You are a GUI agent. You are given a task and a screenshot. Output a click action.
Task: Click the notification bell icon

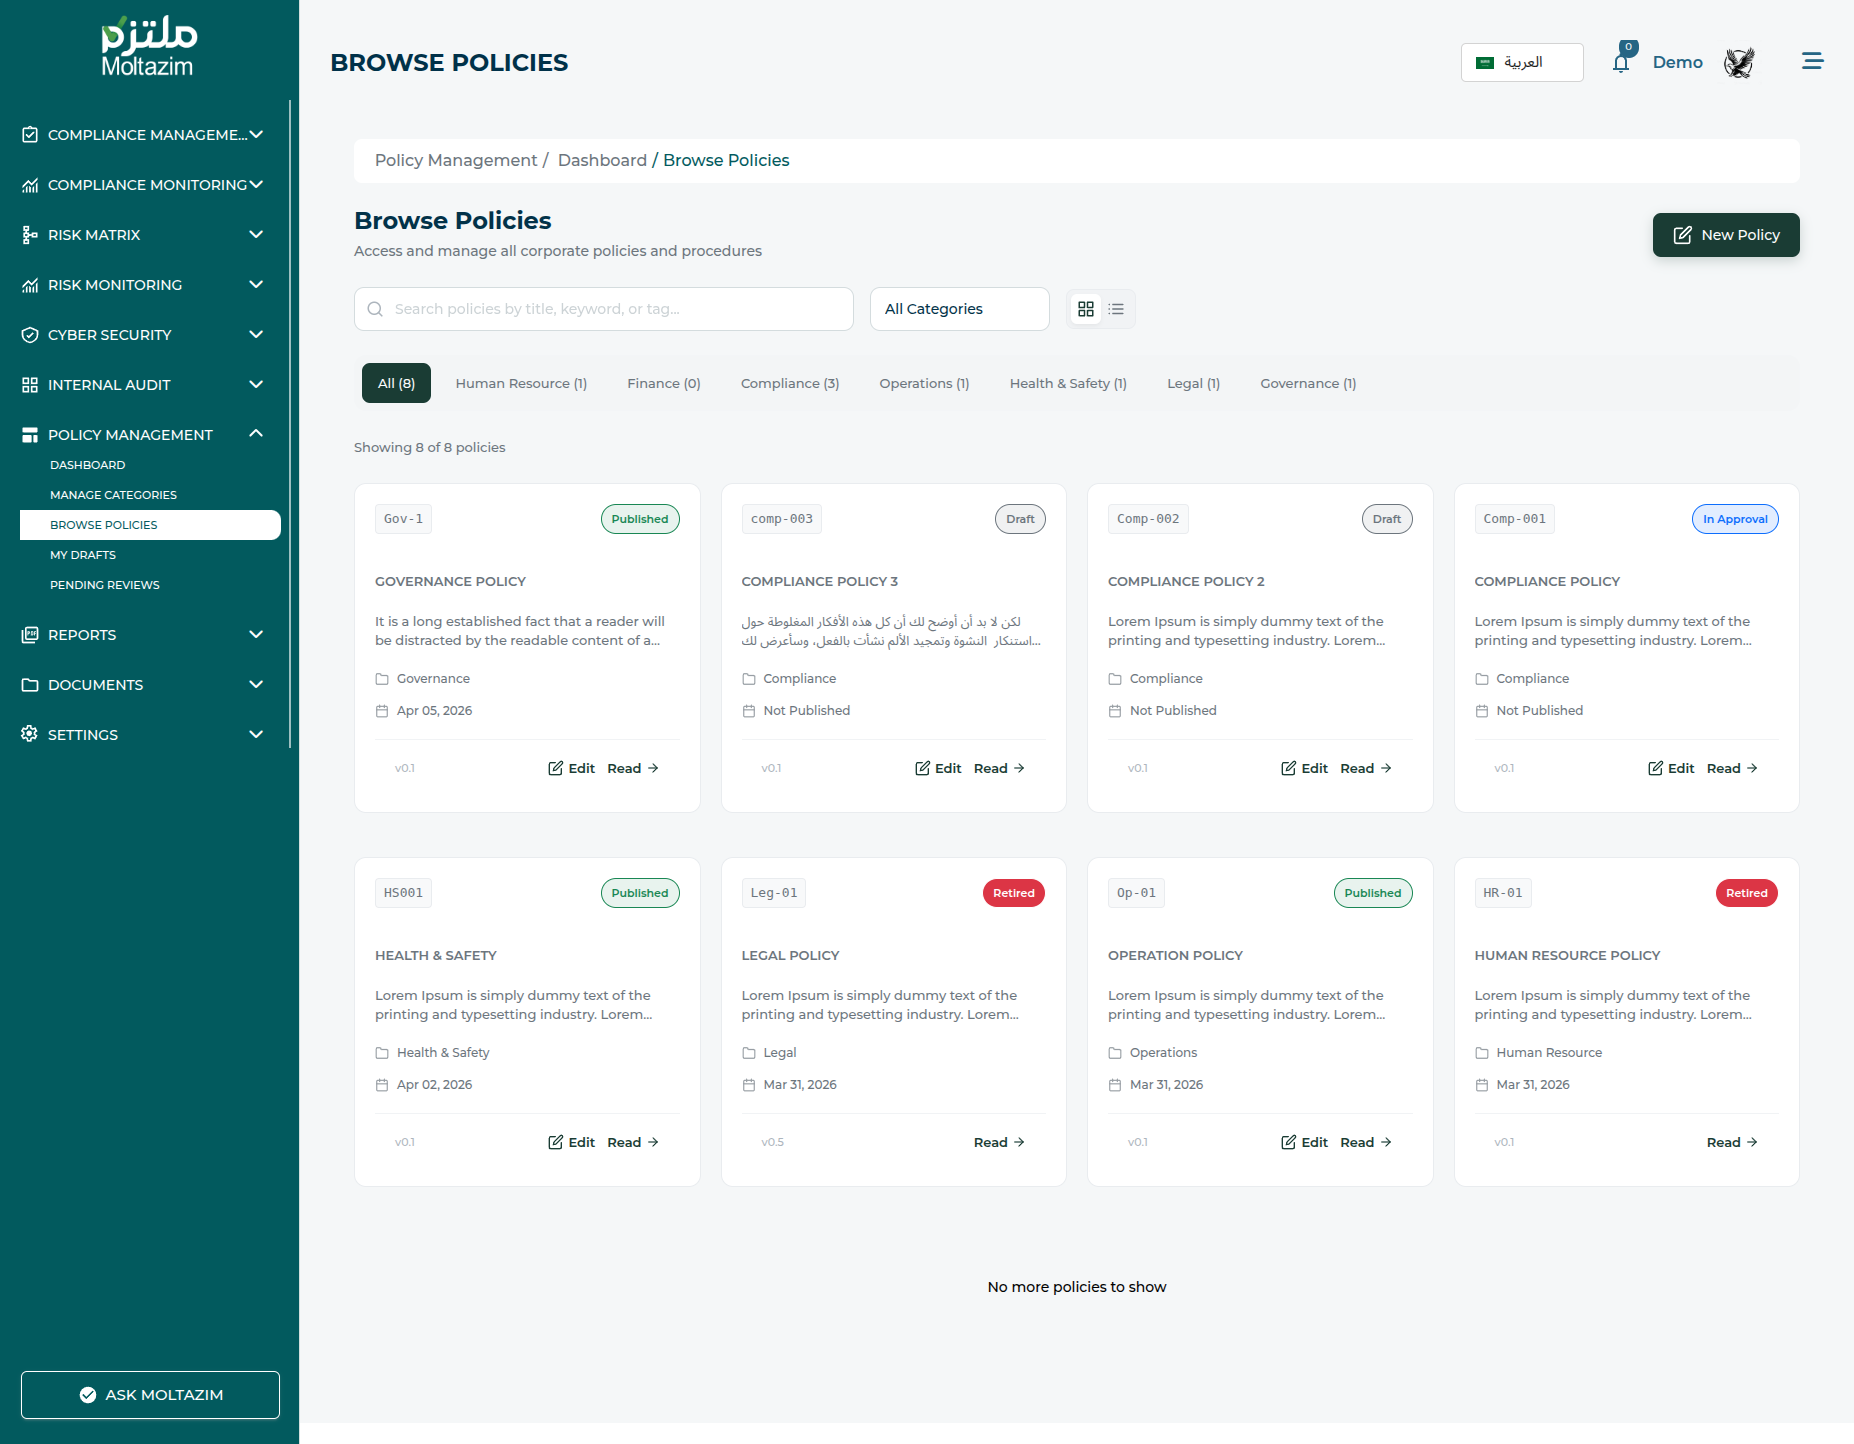(x=1621, y=63)
